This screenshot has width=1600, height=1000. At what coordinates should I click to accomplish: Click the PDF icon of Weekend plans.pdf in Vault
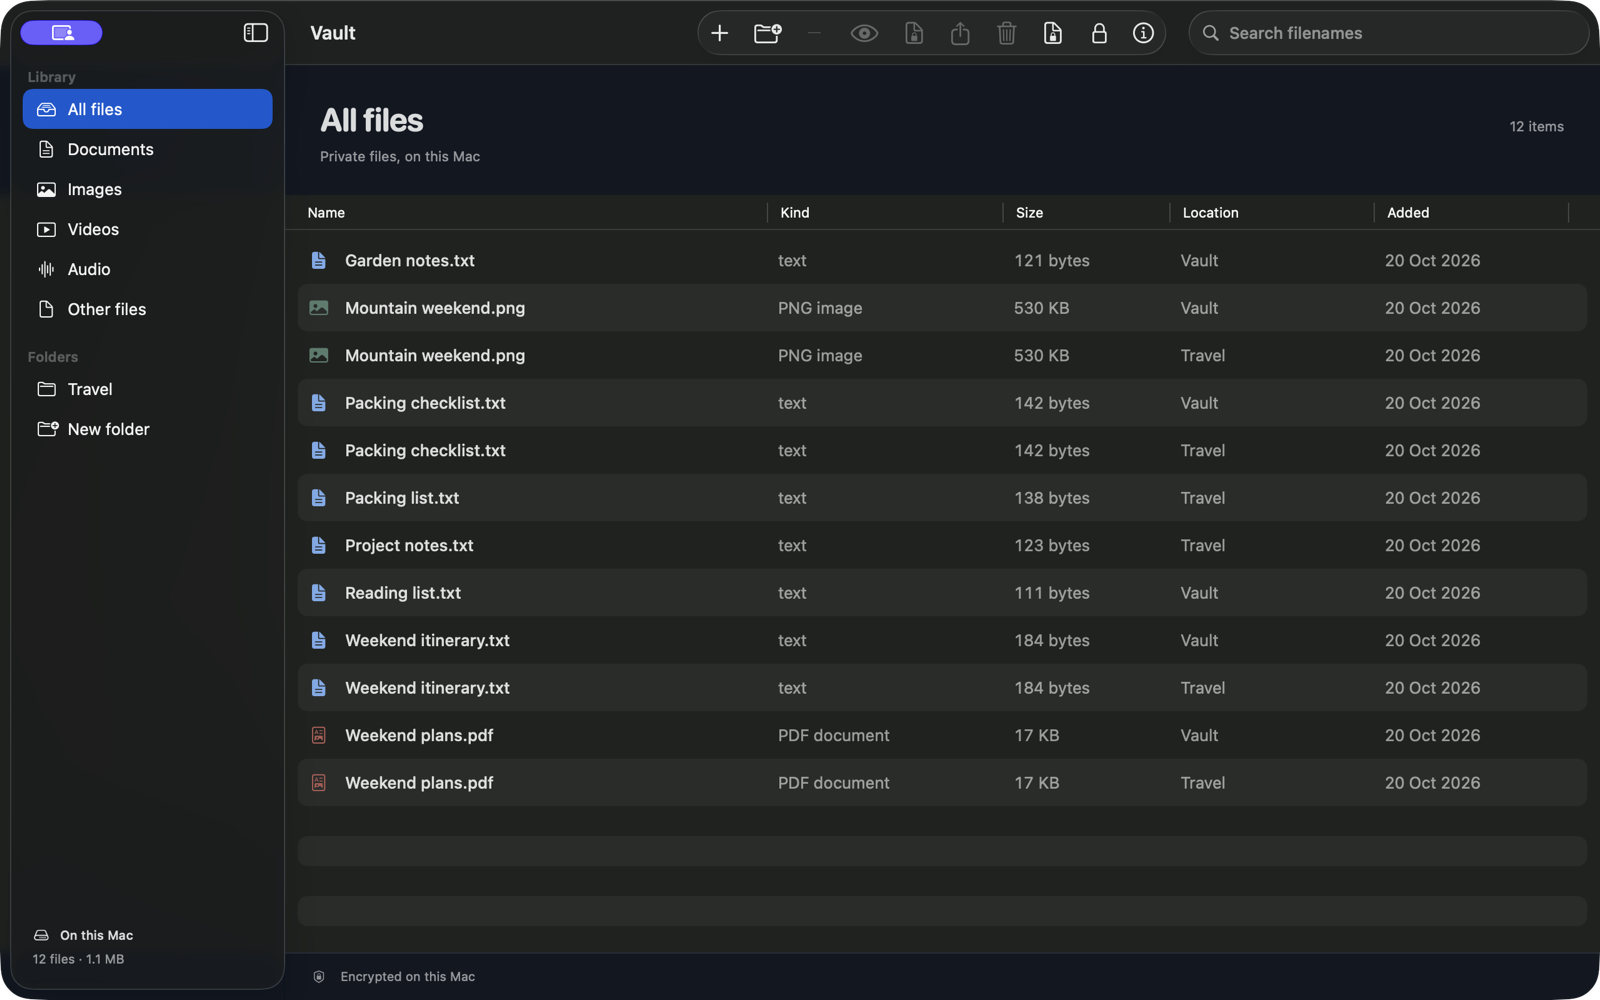pyautogui.click(x=319, y=735)
